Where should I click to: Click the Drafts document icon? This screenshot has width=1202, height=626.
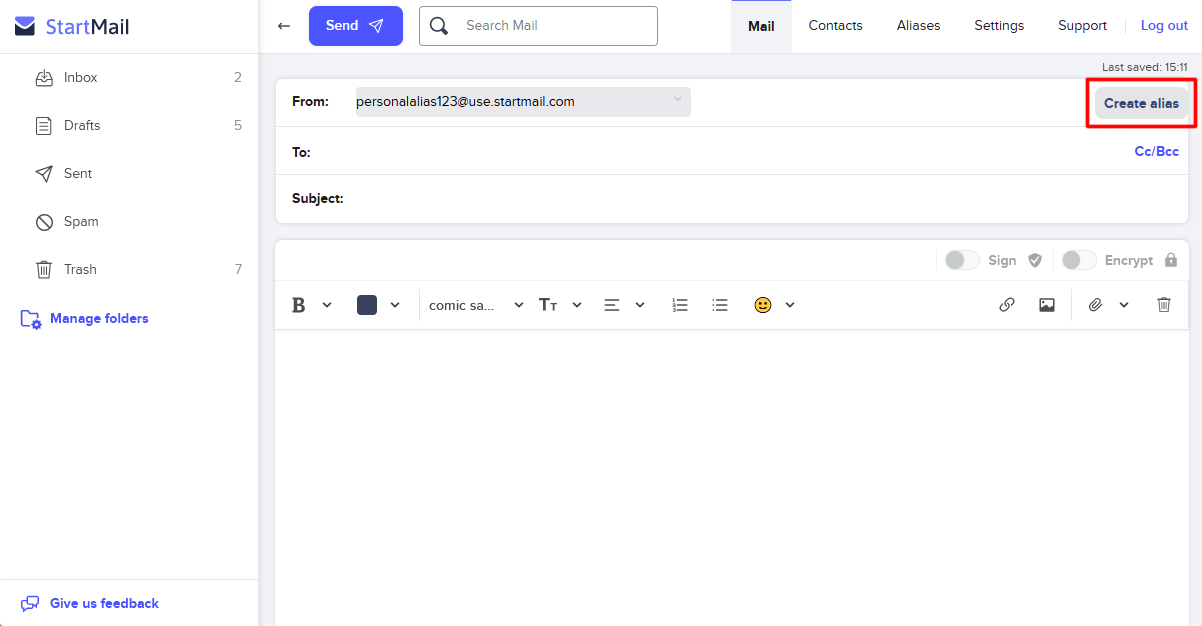pyautogui.click(x=44, y=126)
